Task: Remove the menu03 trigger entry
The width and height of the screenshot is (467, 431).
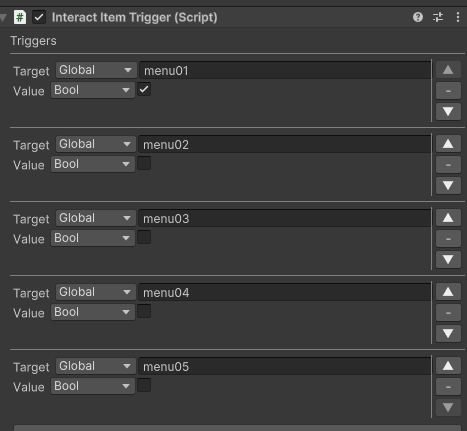Action: pos(448,238)
